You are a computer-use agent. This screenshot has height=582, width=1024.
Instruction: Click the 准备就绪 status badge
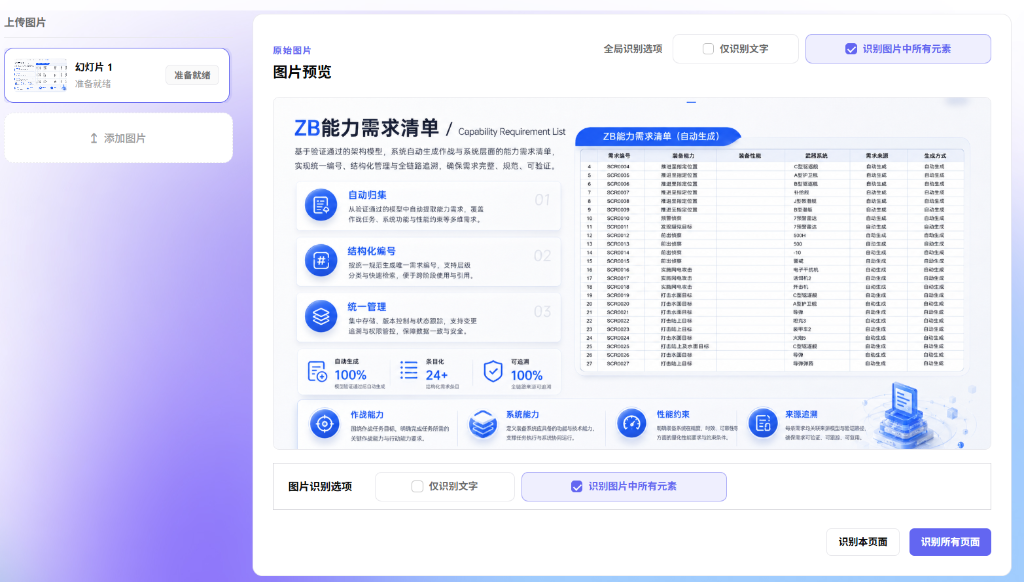[192, 75]
